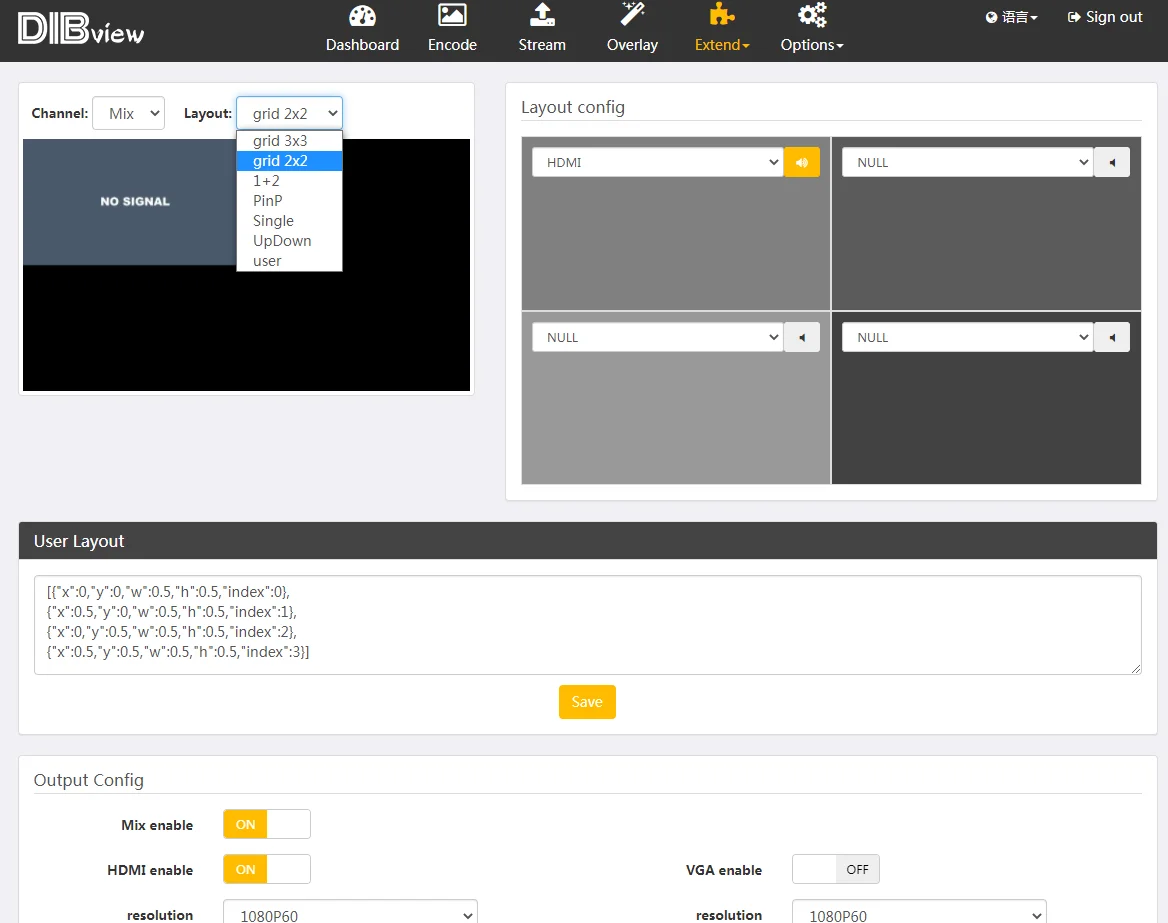The image size is (1168, 923).
Task: Open the Extend puzzle piece icon
Action: click(x=722, y=14)
